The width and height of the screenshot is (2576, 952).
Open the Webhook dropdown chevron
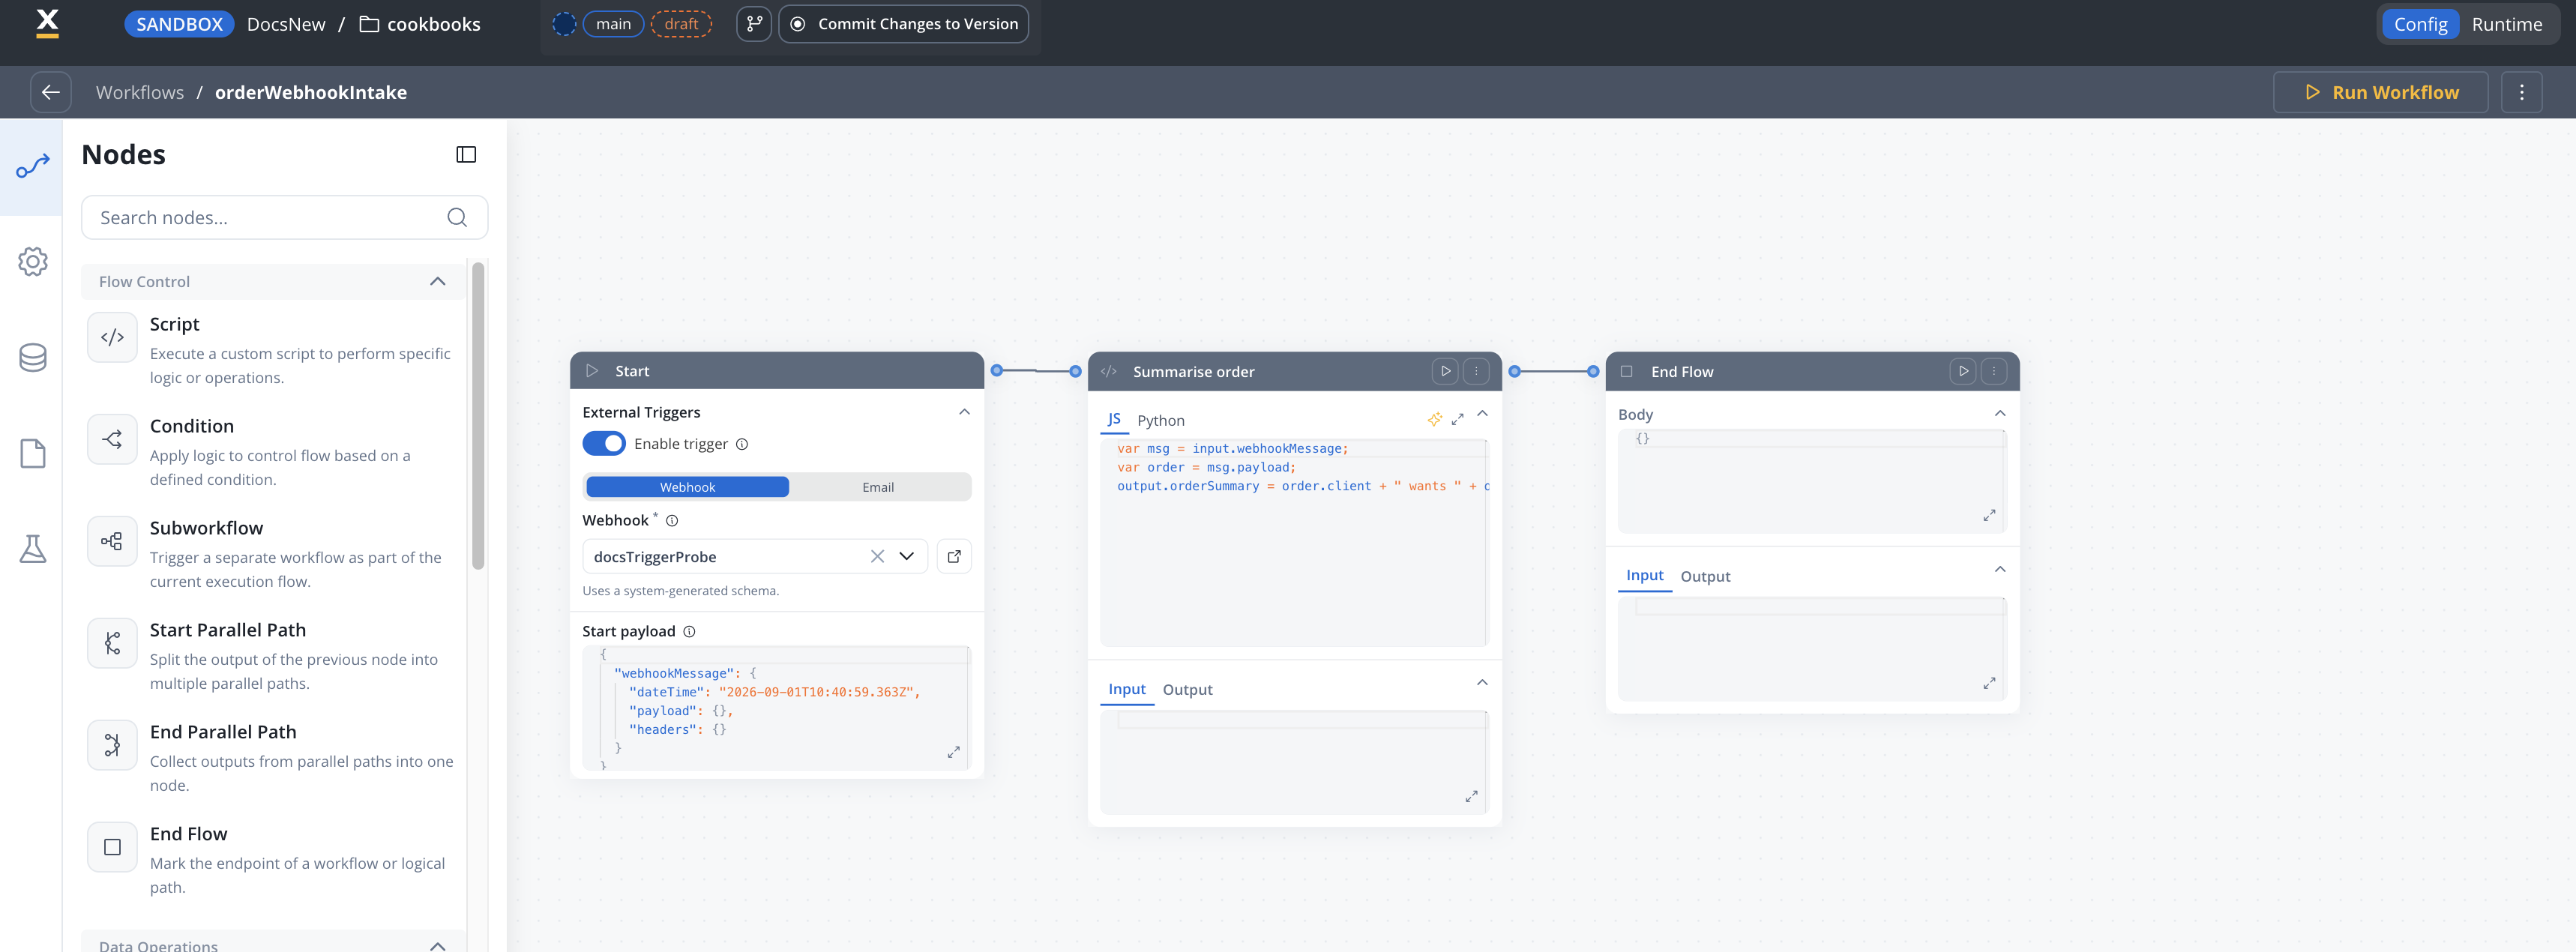tap(906, 556)
